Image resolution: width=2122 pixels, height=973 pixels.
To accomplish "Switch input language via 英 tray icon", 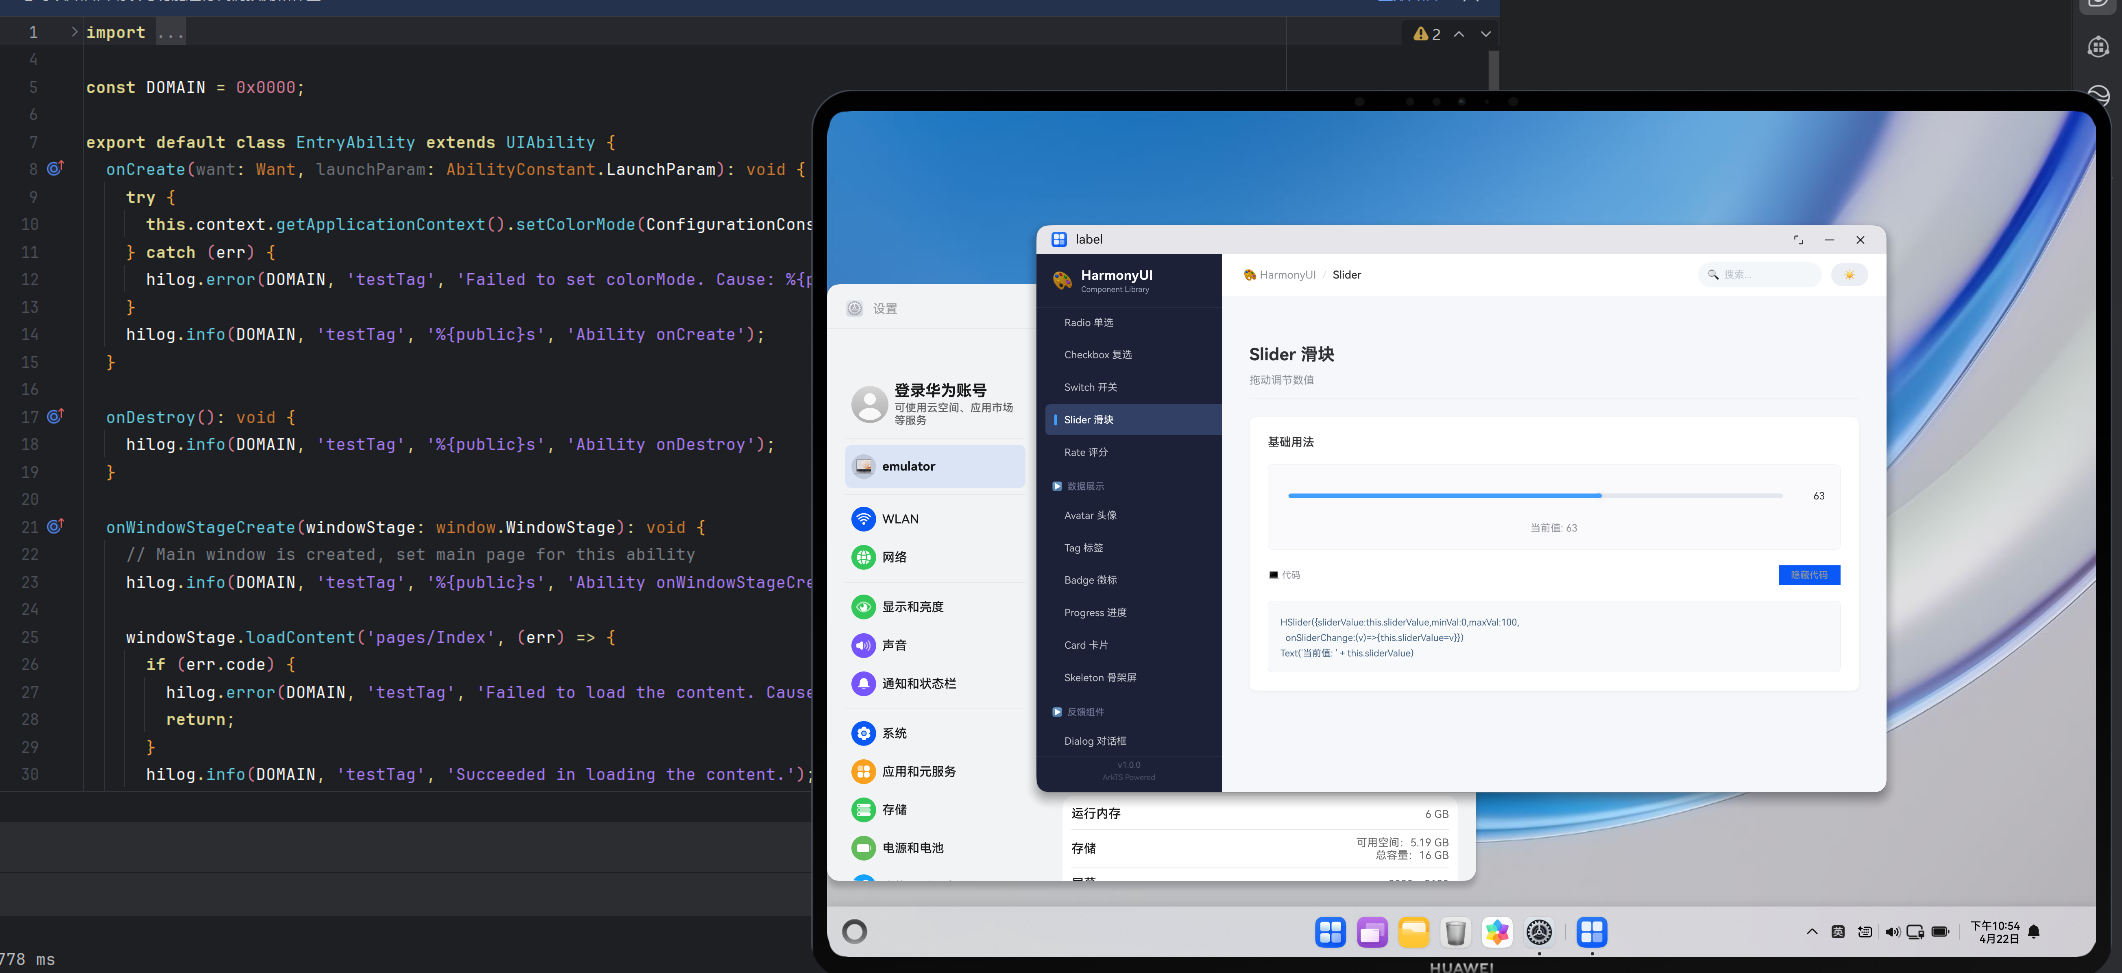I will [1838, 932].
